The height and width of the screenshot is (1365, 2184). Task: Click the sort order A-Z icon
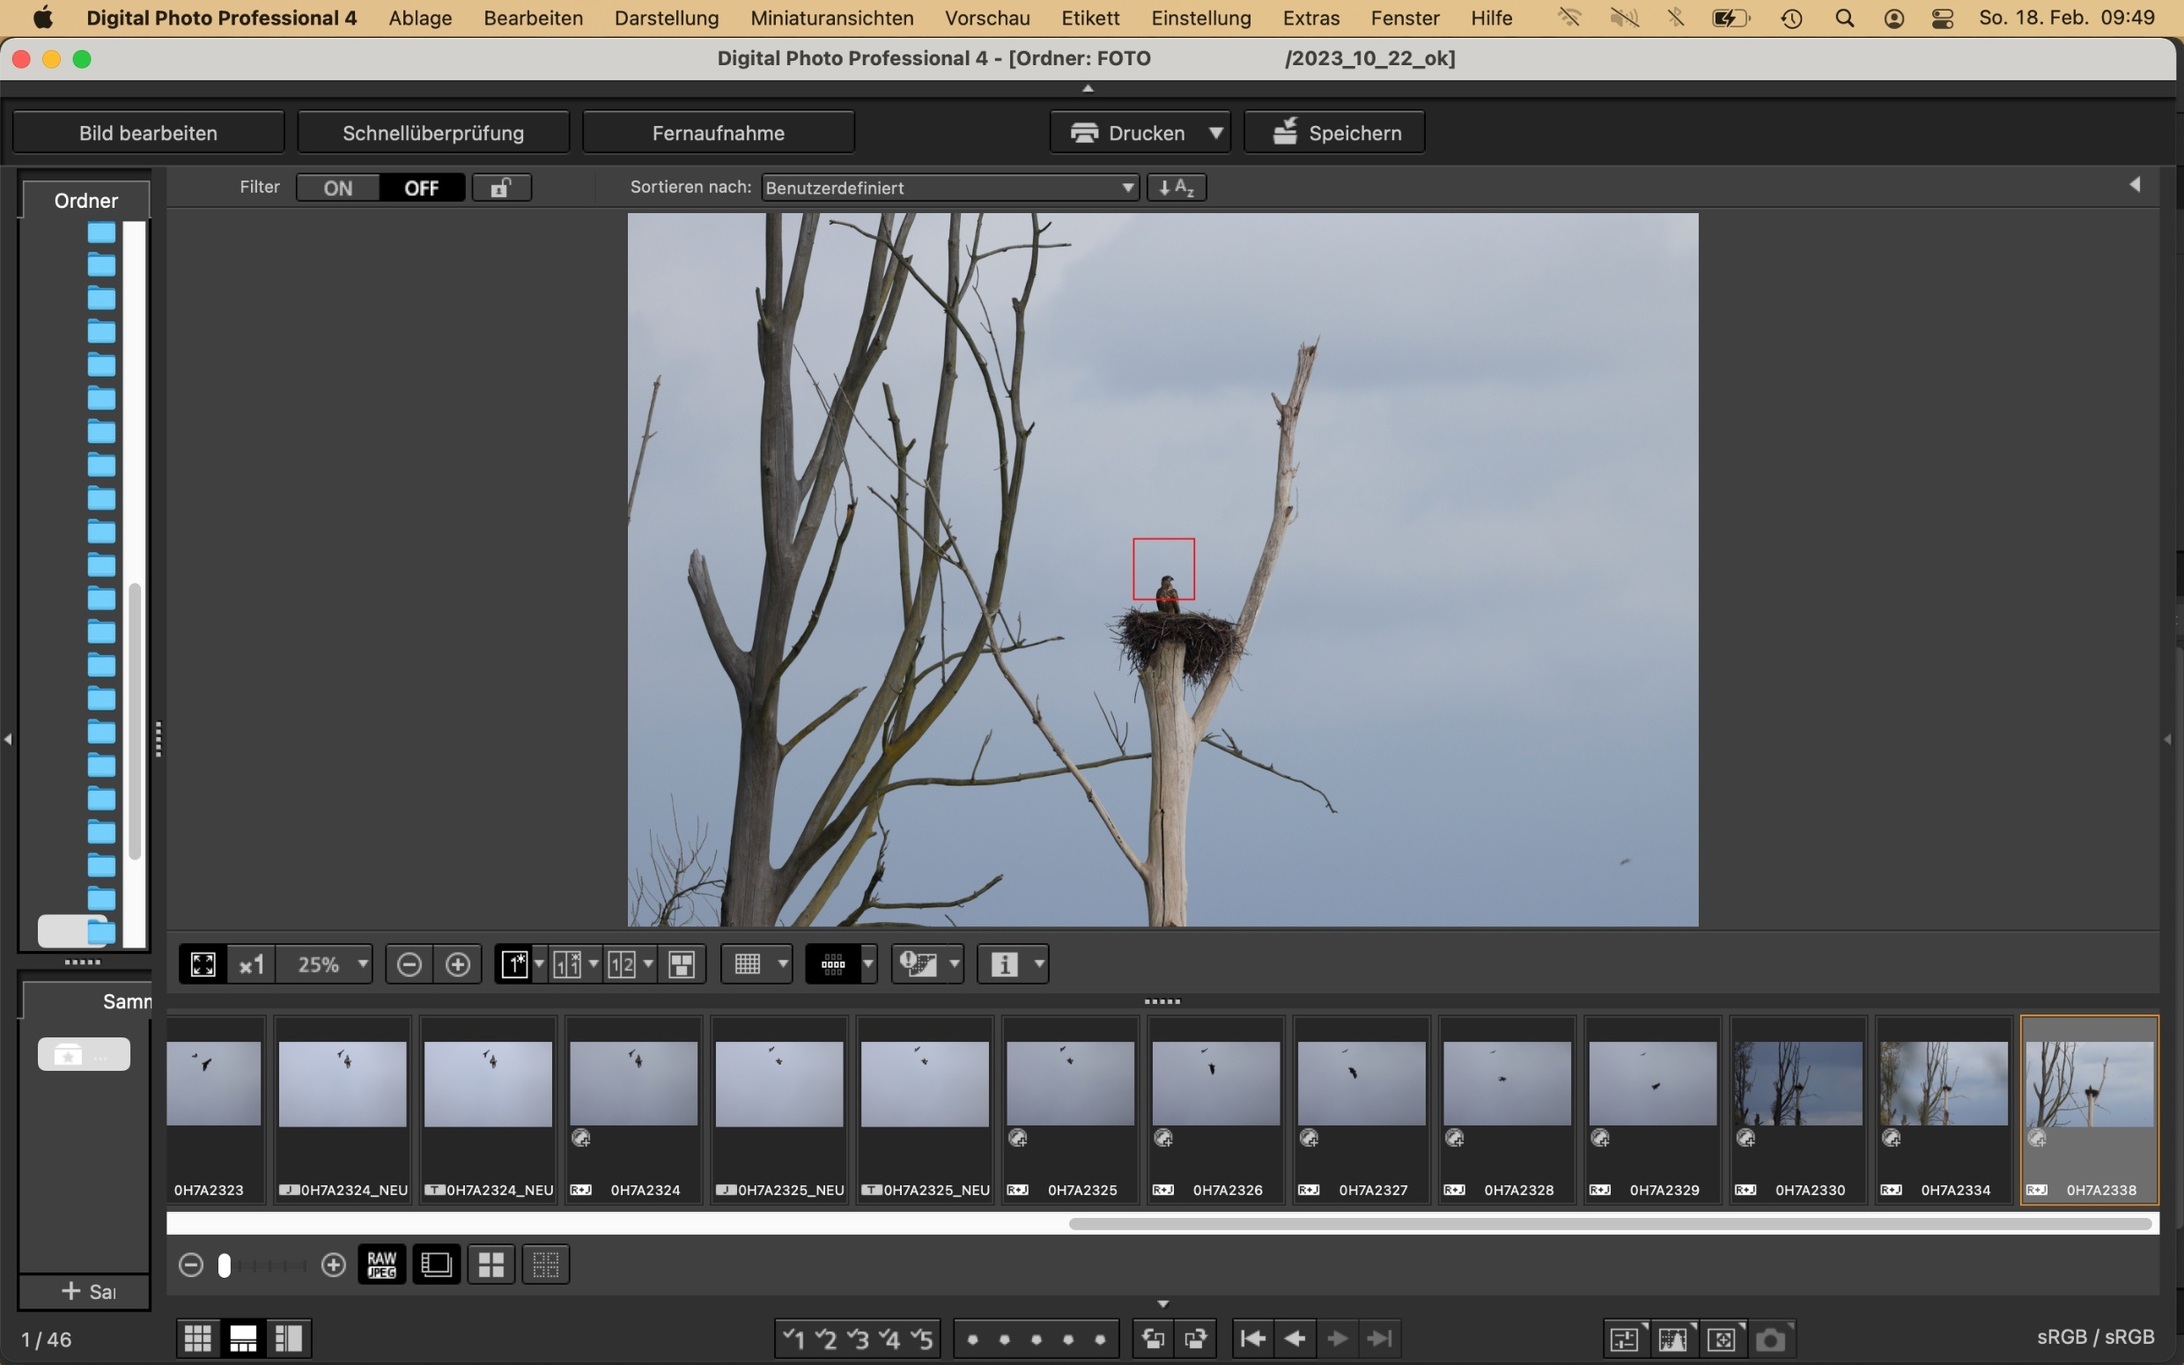tap(1176, 187)
